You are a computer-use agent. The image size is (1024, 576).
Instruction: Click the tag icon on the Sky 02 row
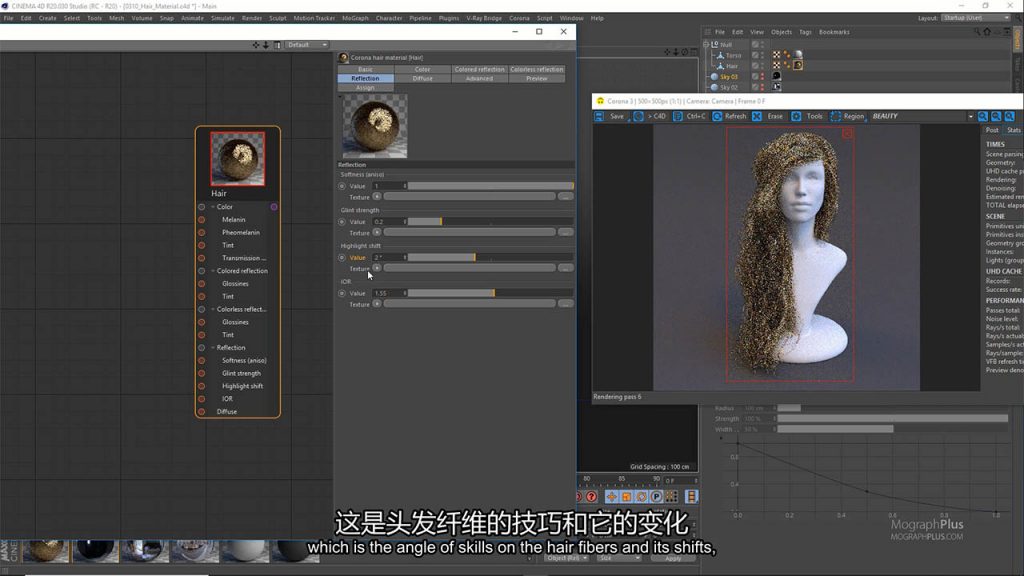(776, 86)
